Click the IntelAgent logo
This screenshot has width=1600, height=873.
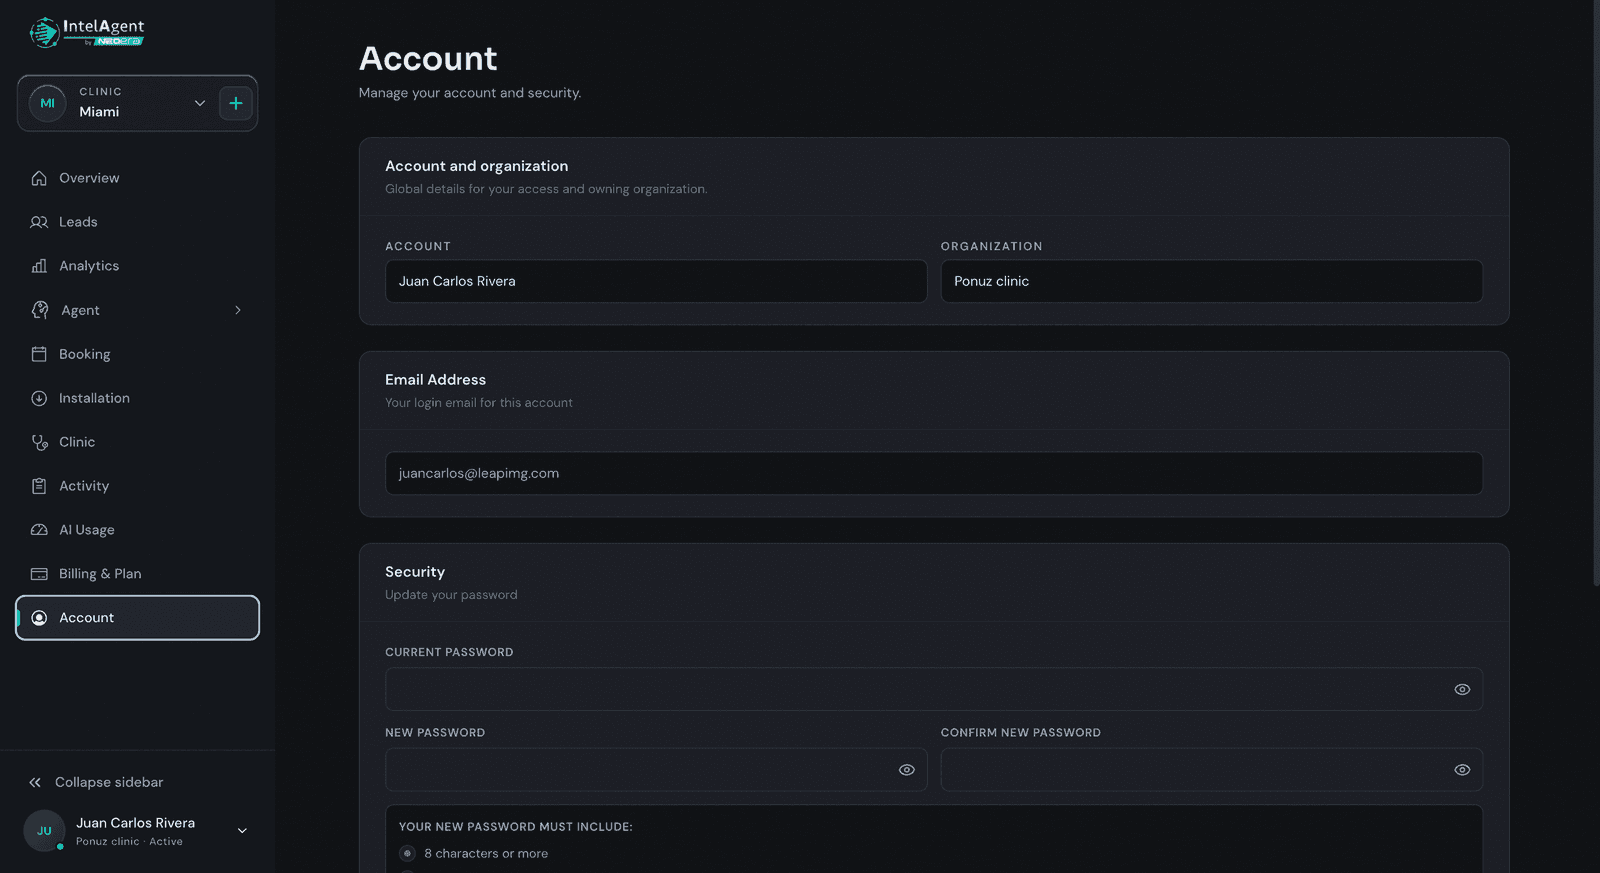point(87,32)
